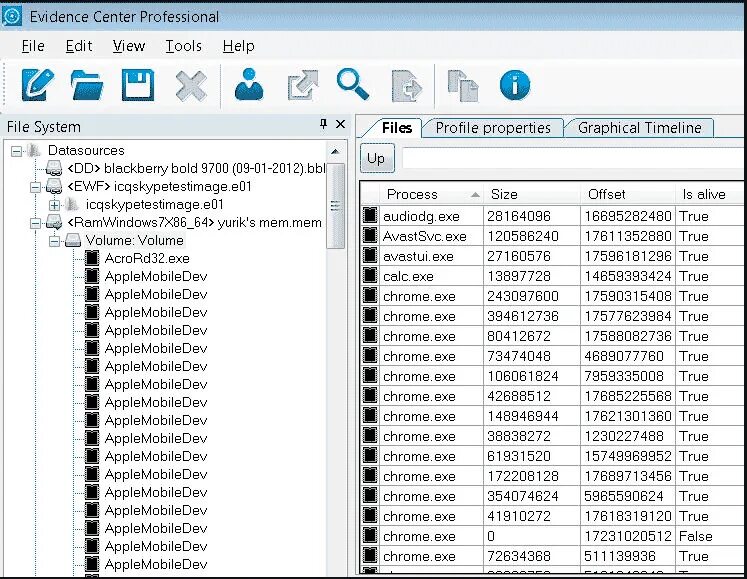Open the Tools menu
Image resolution: width=747 pixels, height=579 pixels.
[x=183, y=46]
